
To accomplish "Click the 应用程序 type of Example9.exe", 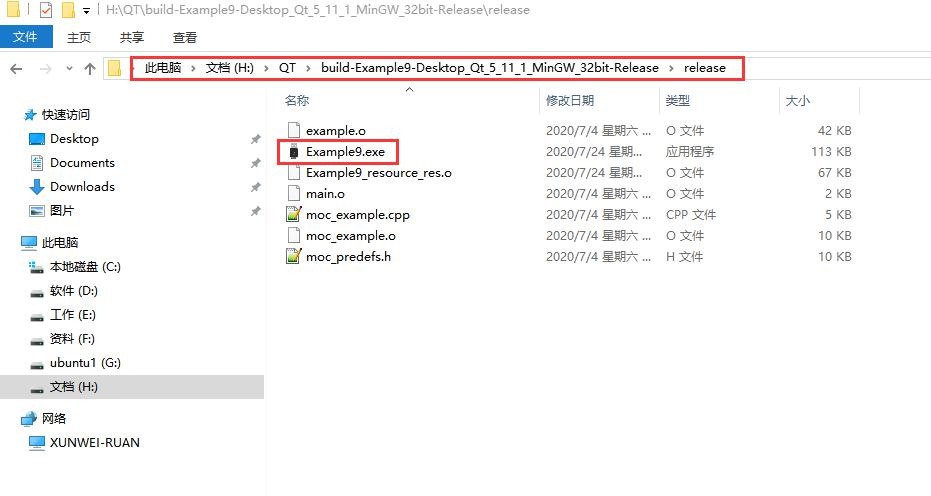I will [690, 151].
